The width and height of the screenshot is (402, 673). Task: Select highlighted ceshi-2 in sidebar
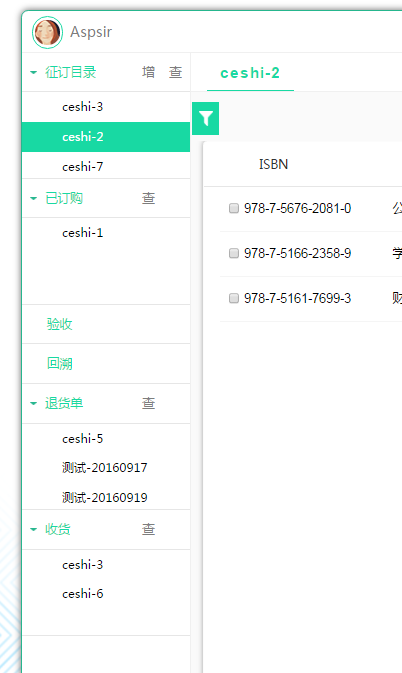[x=106, y=137]
